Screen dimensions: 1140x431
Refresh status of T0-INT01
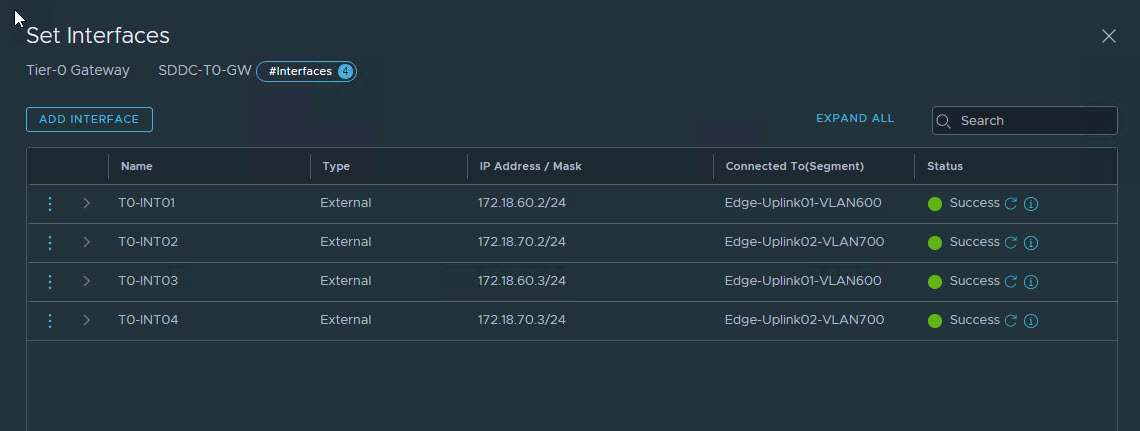[x=1011, y=203]
